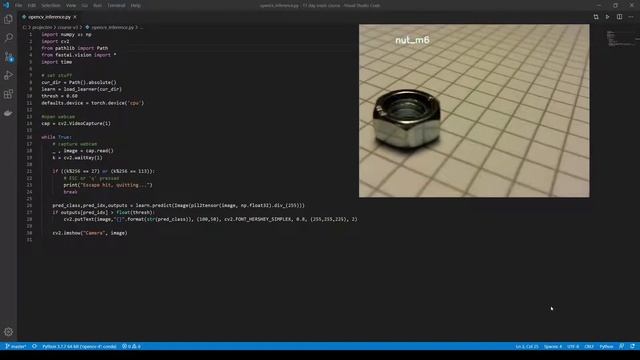Click the Camera window showing the nut

click(x=474, y=111)
